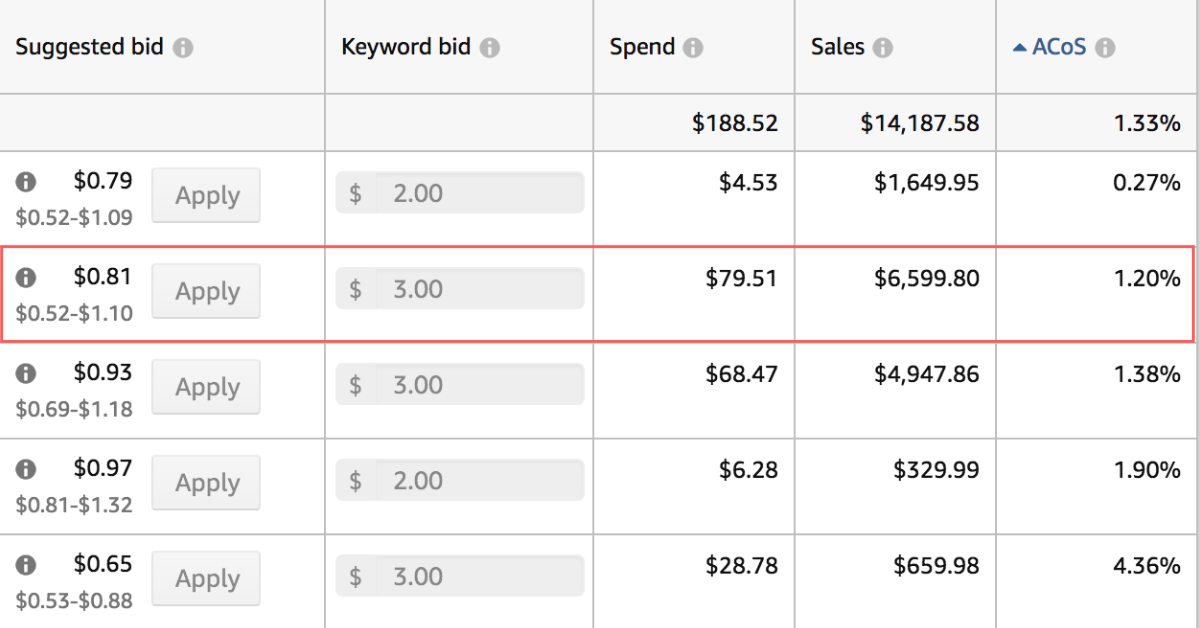Click the ACoS column info icon

point(1104,48)
